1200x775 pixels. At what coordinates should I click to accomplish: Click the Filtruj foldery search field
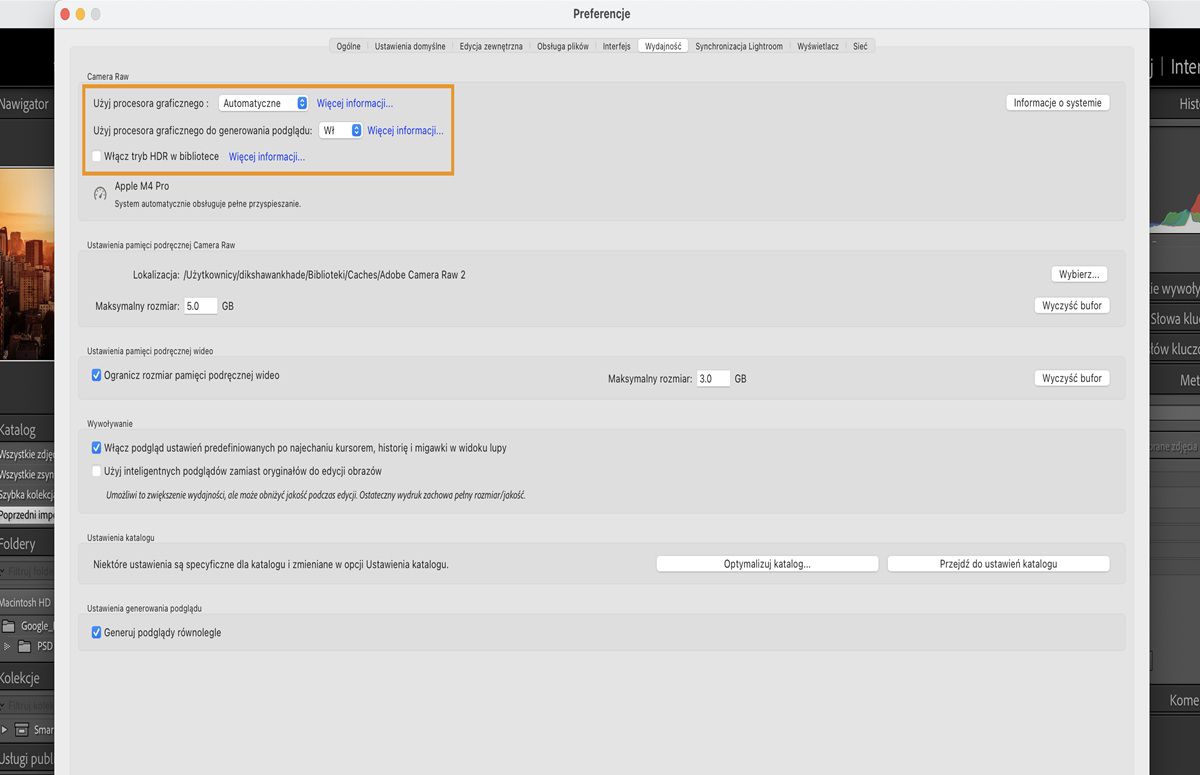coord(27,572)
